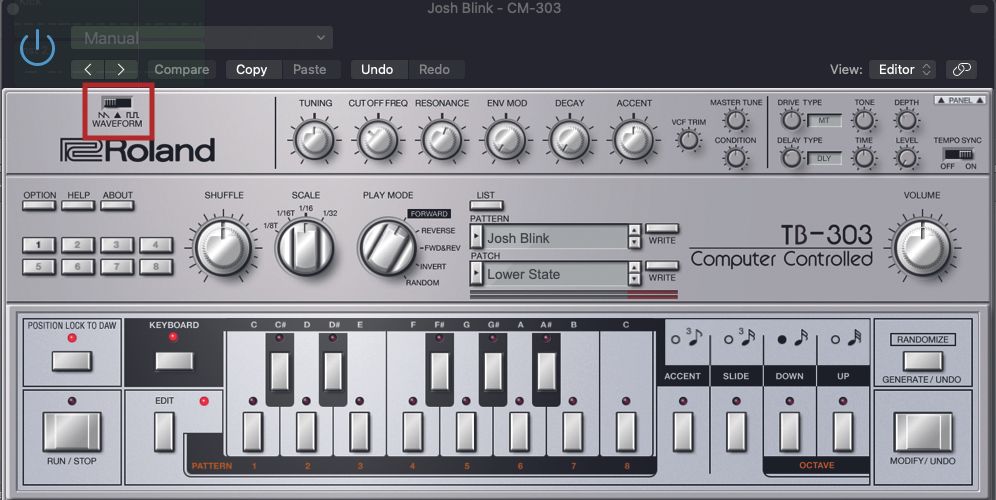
Task: Click the TONE knob
Action: 864,119
